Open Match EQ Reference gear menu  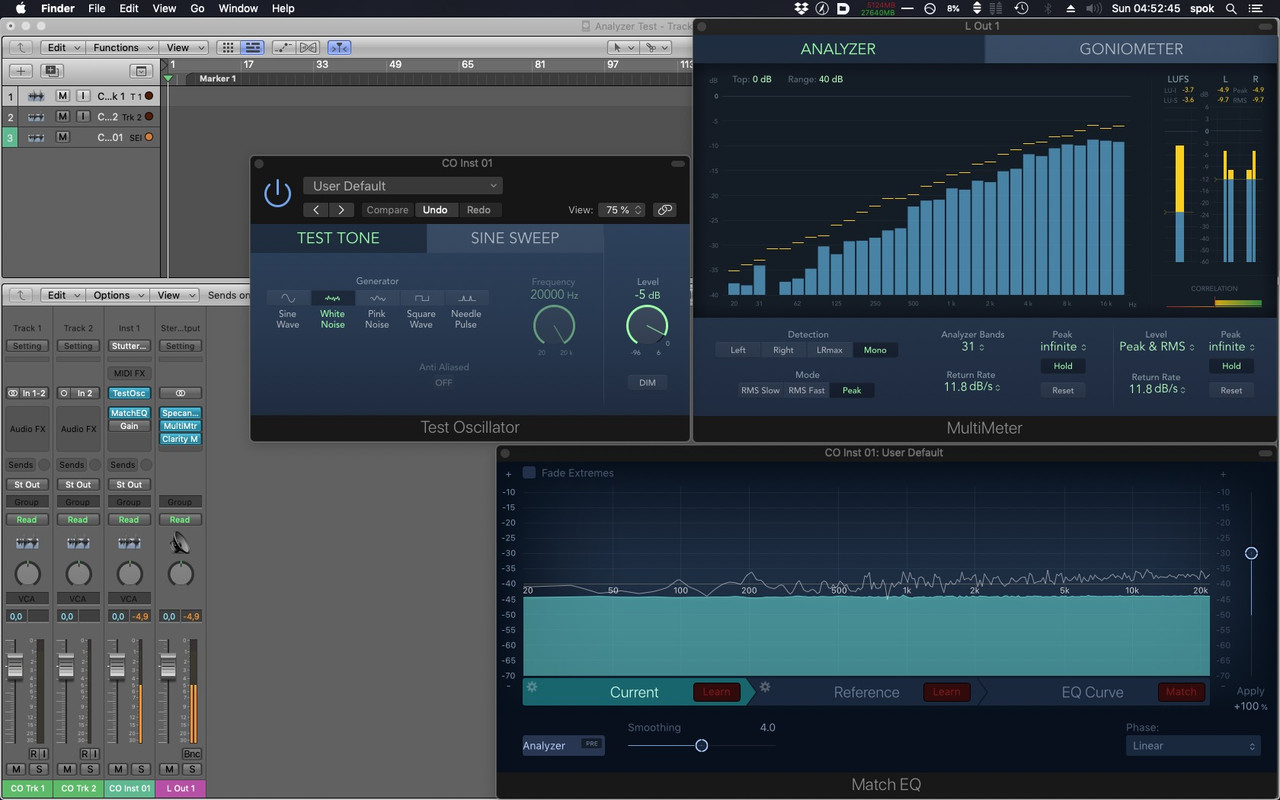pyautogui.click(x=765, y=687)
